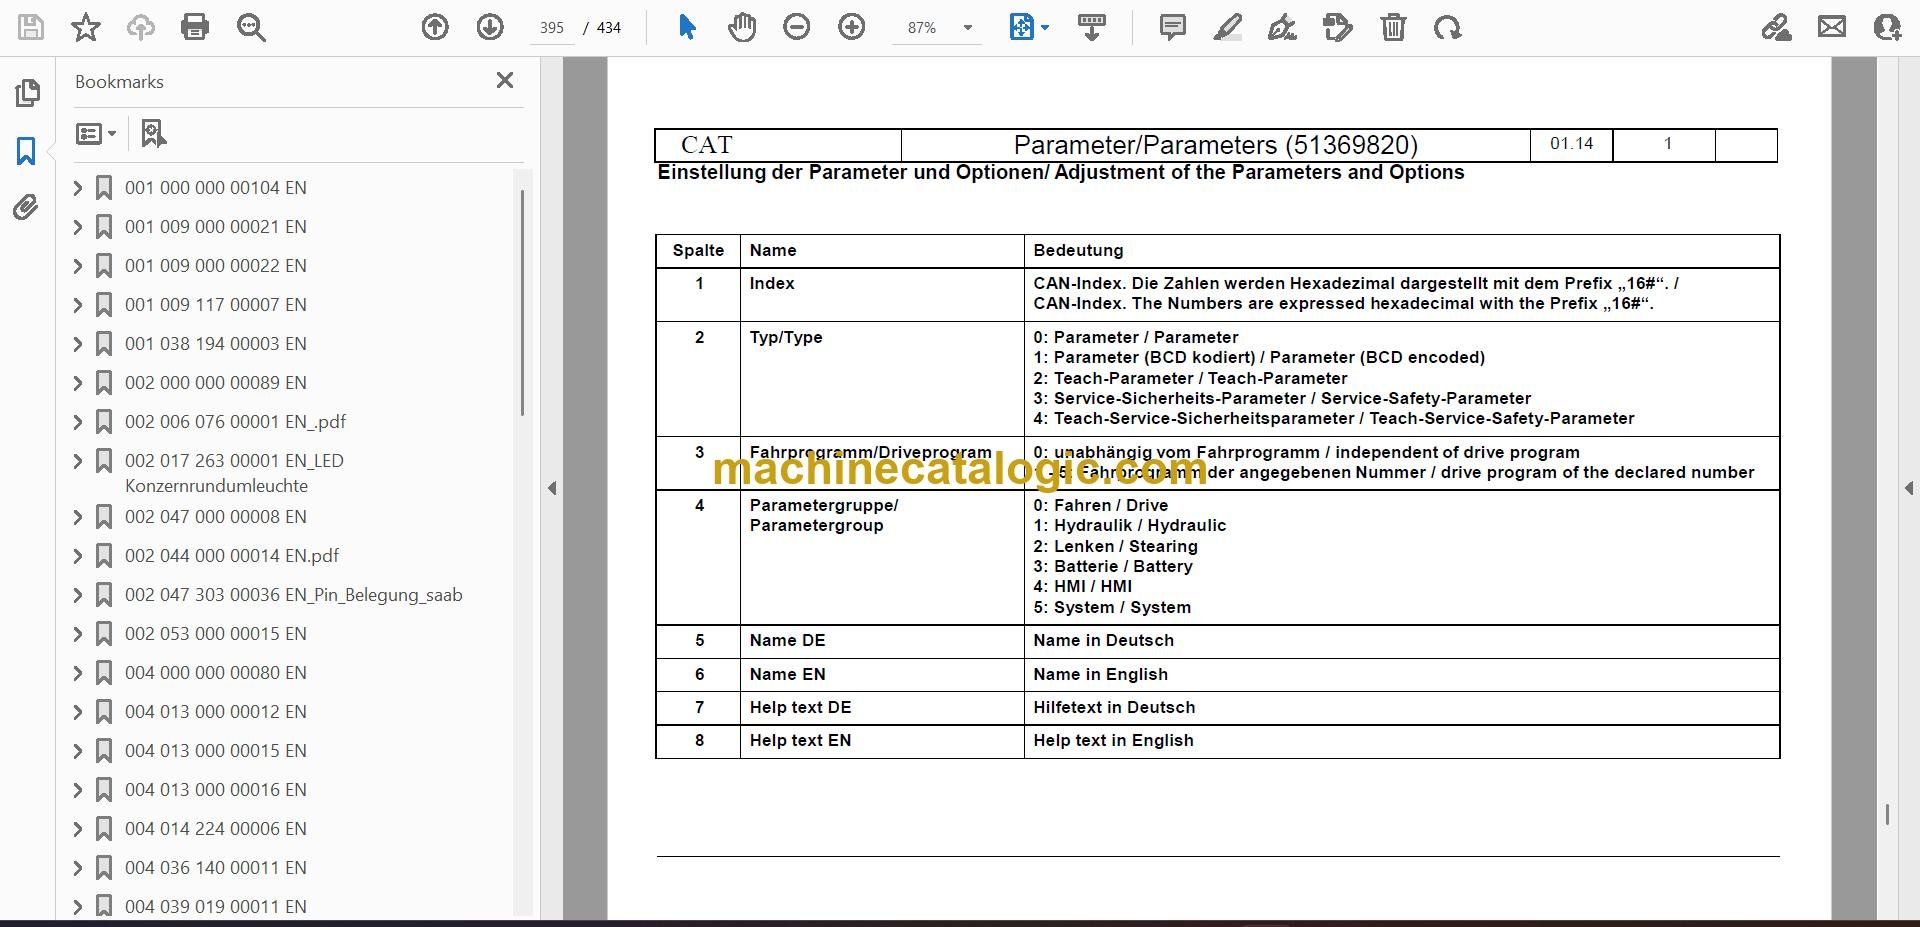Zoom out with minus button
This screenshot has width=1920, height=927.
[x=797, y=27]
